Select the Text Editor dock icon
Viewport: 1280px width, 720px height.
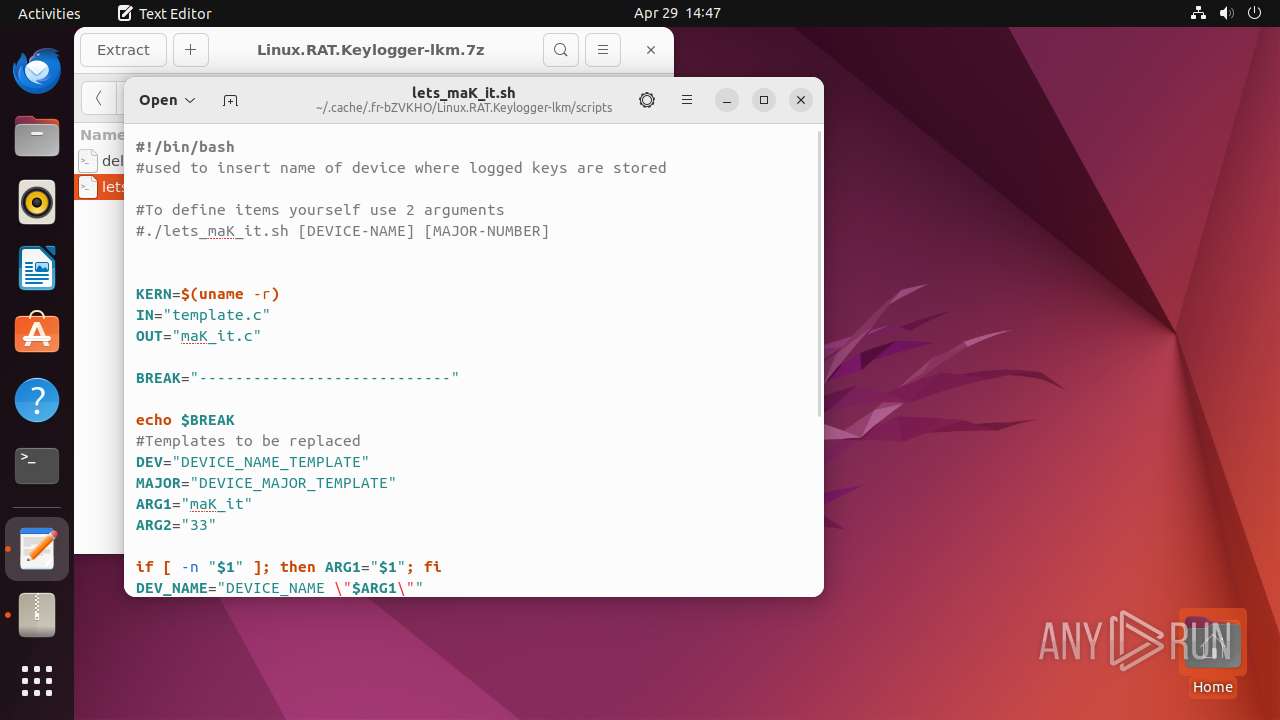37,549
